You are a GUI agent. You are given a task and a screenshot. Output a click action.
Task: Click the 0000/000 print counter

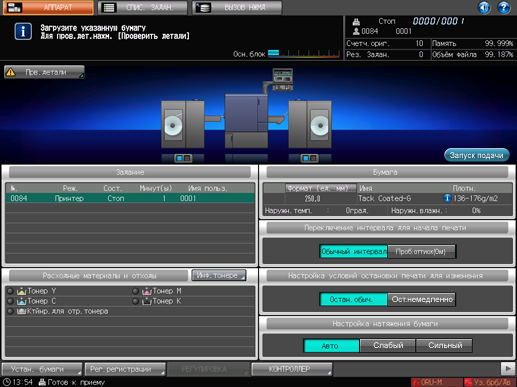tap(438, 21)
